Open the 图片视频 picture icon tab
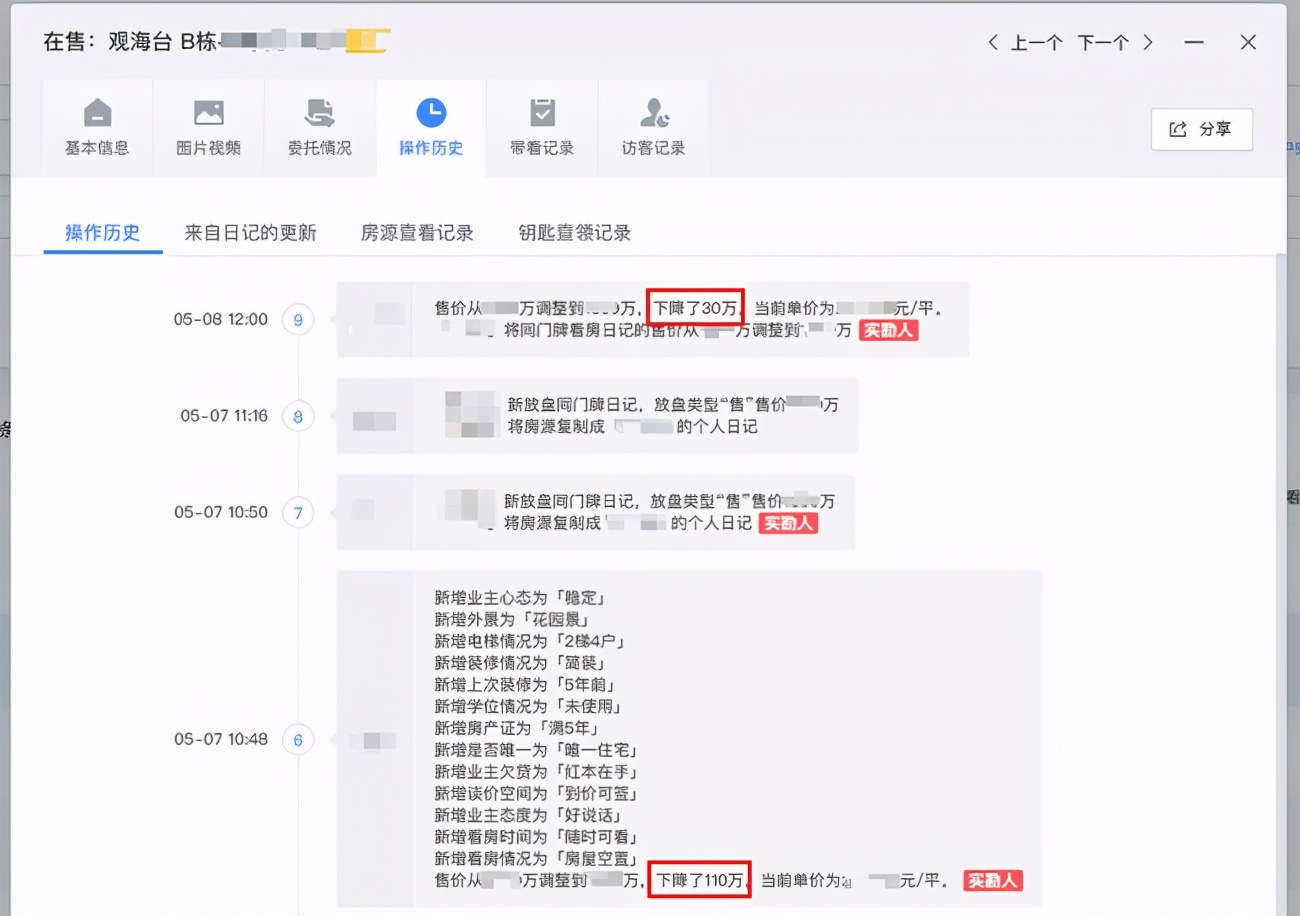Screen dimensions: 1300x916 coord(208,128)
